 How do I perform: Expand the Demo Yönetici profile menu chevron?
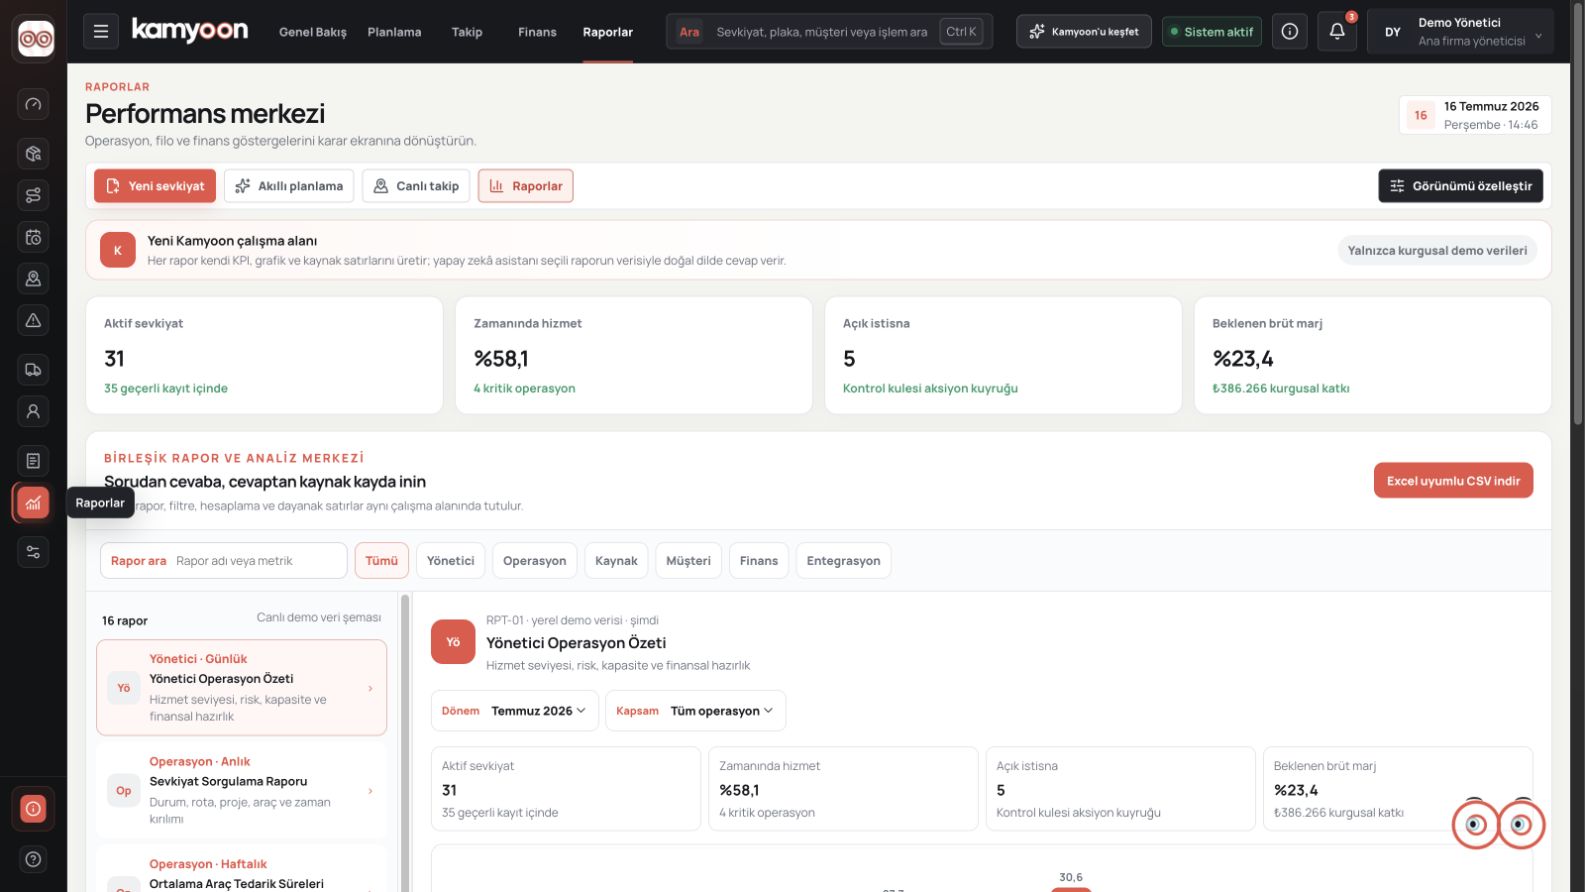(x=1538, y=35)
